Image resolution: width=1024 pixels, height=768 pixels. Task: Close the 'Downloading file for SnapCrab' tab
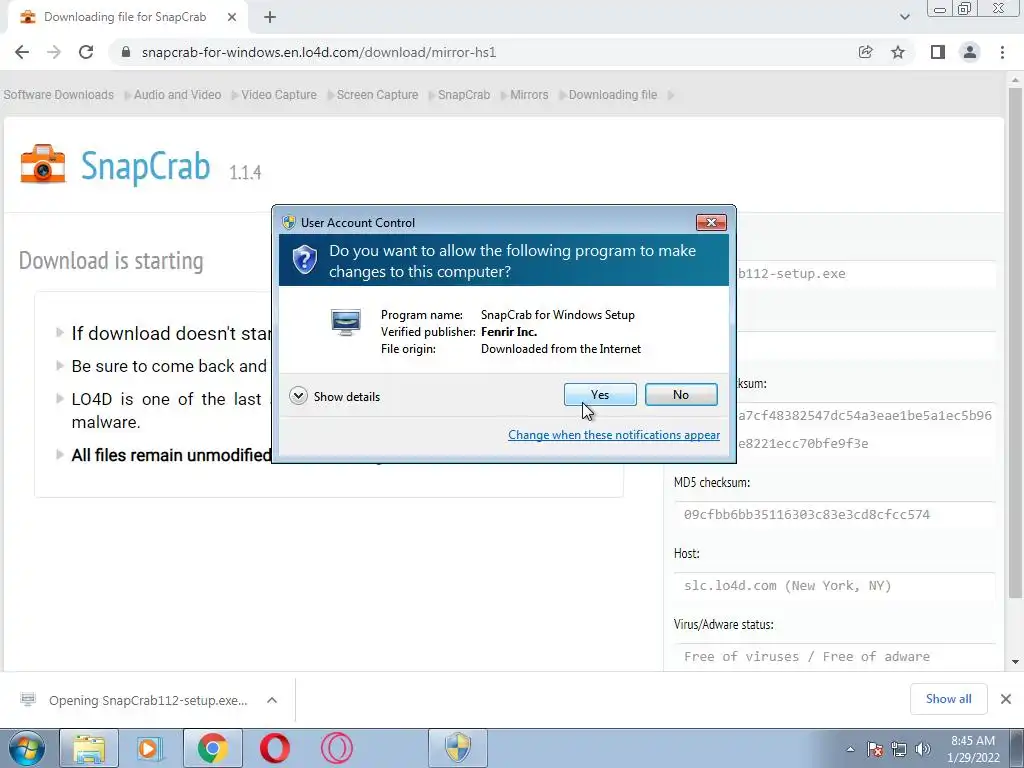(232, 17)
